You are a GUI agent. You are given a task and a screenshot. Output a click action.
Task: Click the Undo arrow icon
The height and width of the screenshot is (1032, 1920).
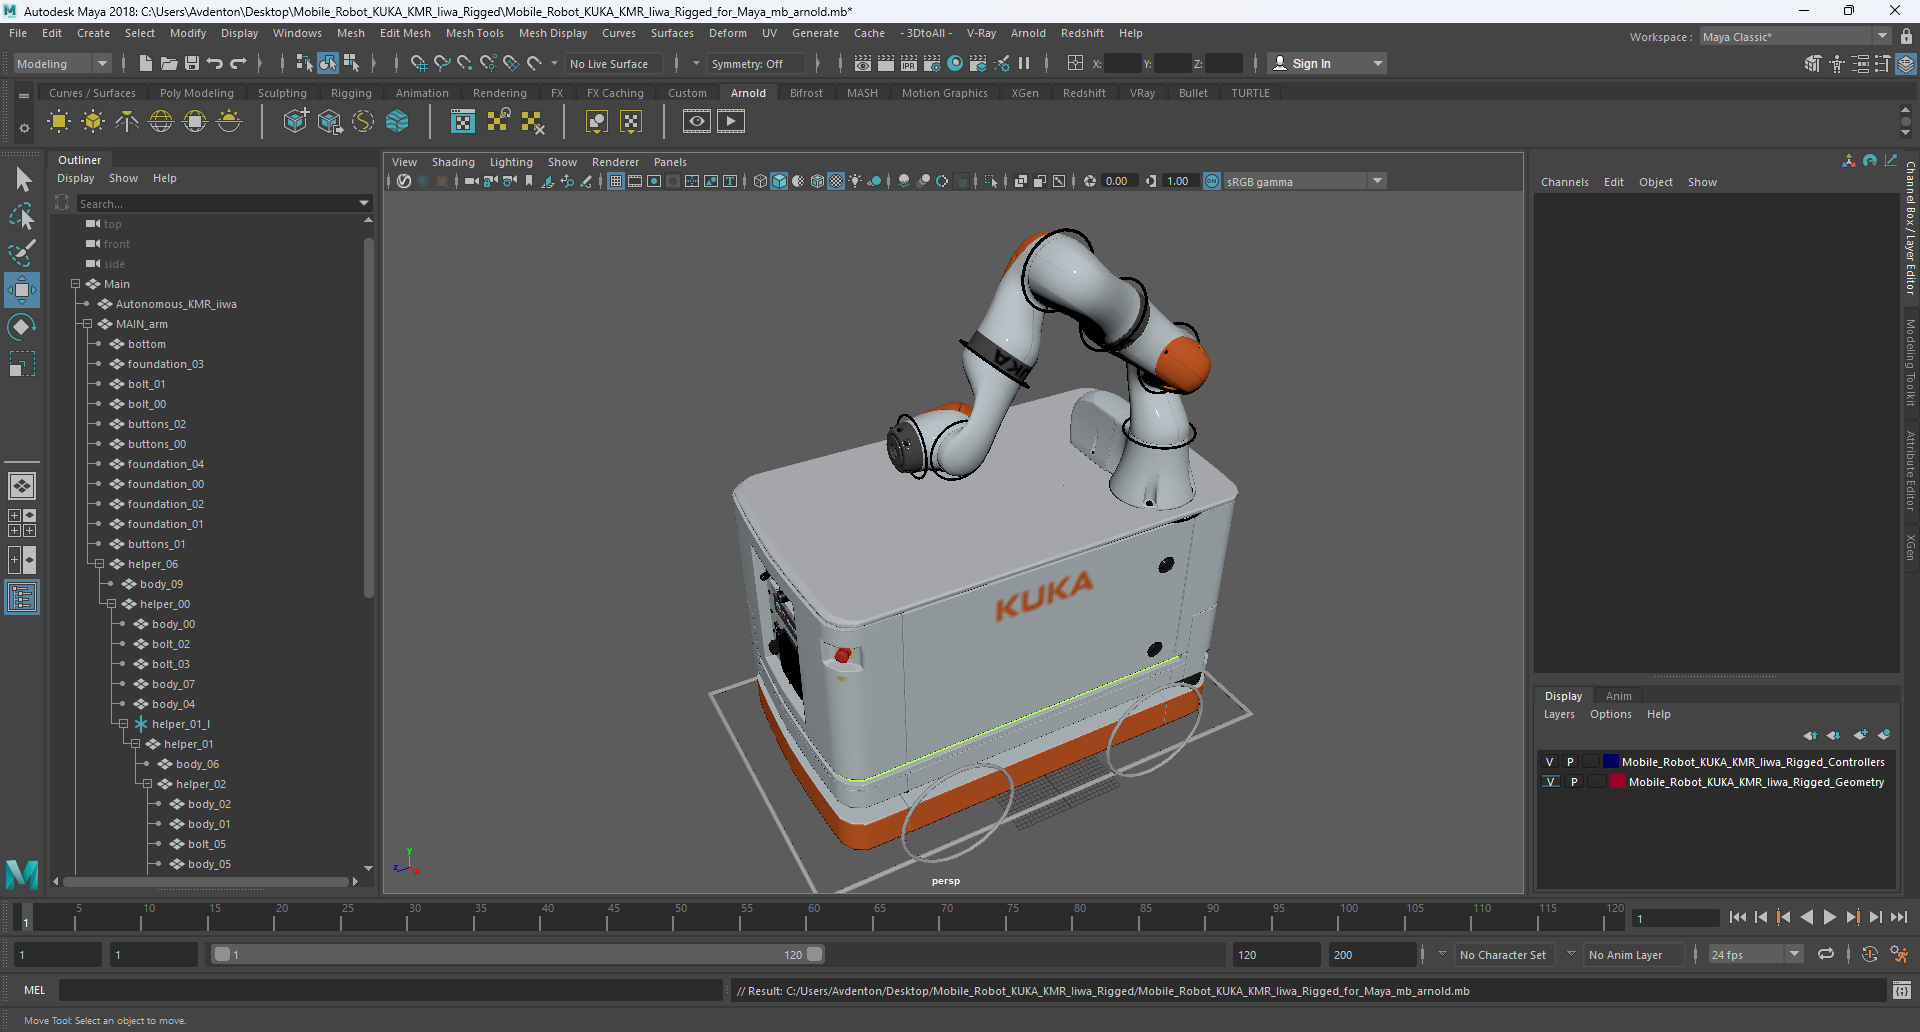click(215, 63)
